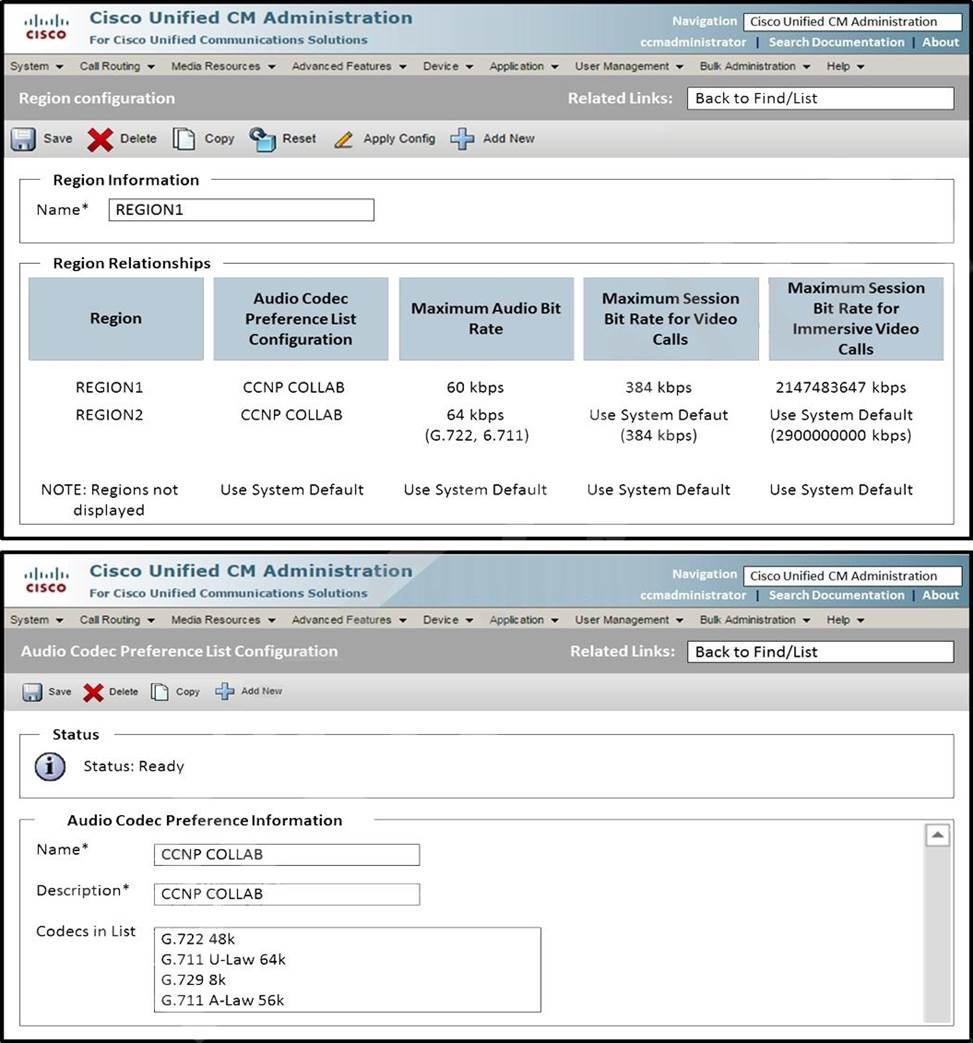Viewport: 973px width, 1043px height.
Task: Click the Save icon in Audio Codec Preference toolbar
Action: coord(32,692)
